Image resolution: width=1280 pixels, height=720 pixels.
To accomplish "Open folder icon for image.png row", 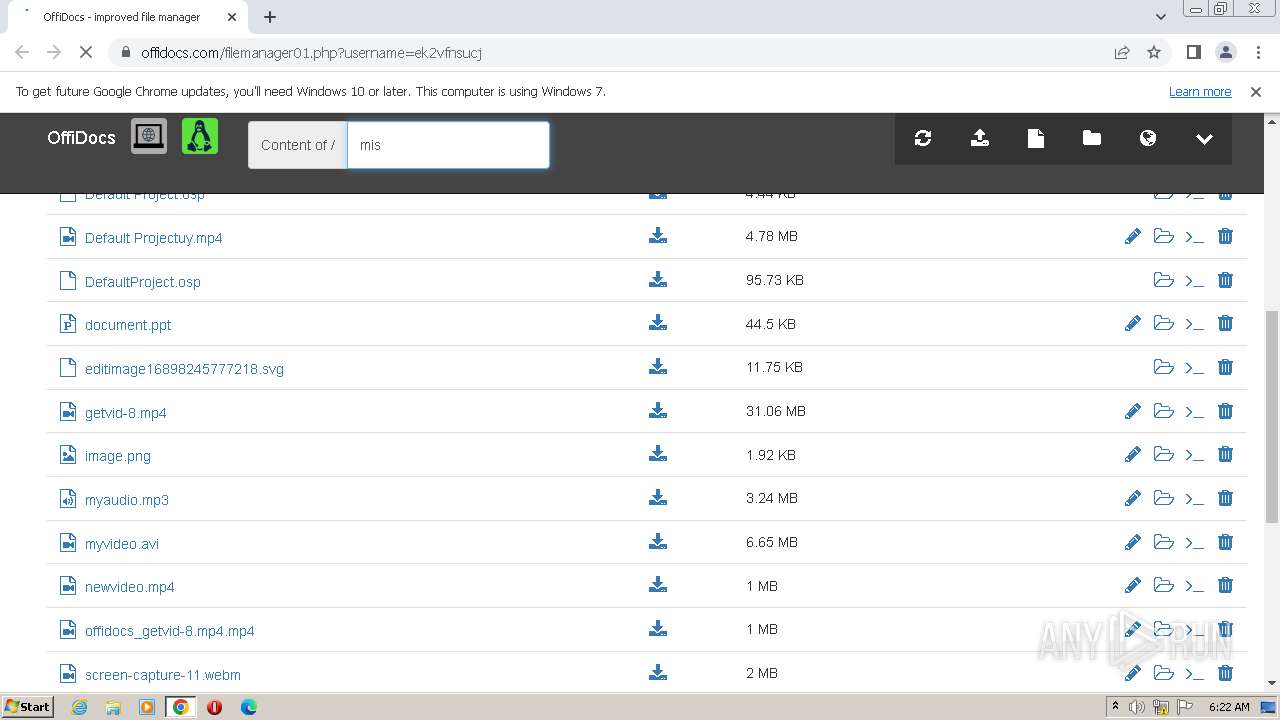I will tap(1163, 454).
